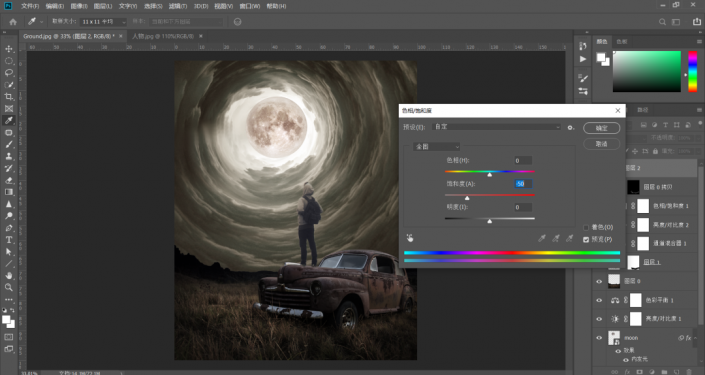The height and width of the screenshot is (375, 705).
Task: Select the Quick Selection tool
Action: [9, 85]
